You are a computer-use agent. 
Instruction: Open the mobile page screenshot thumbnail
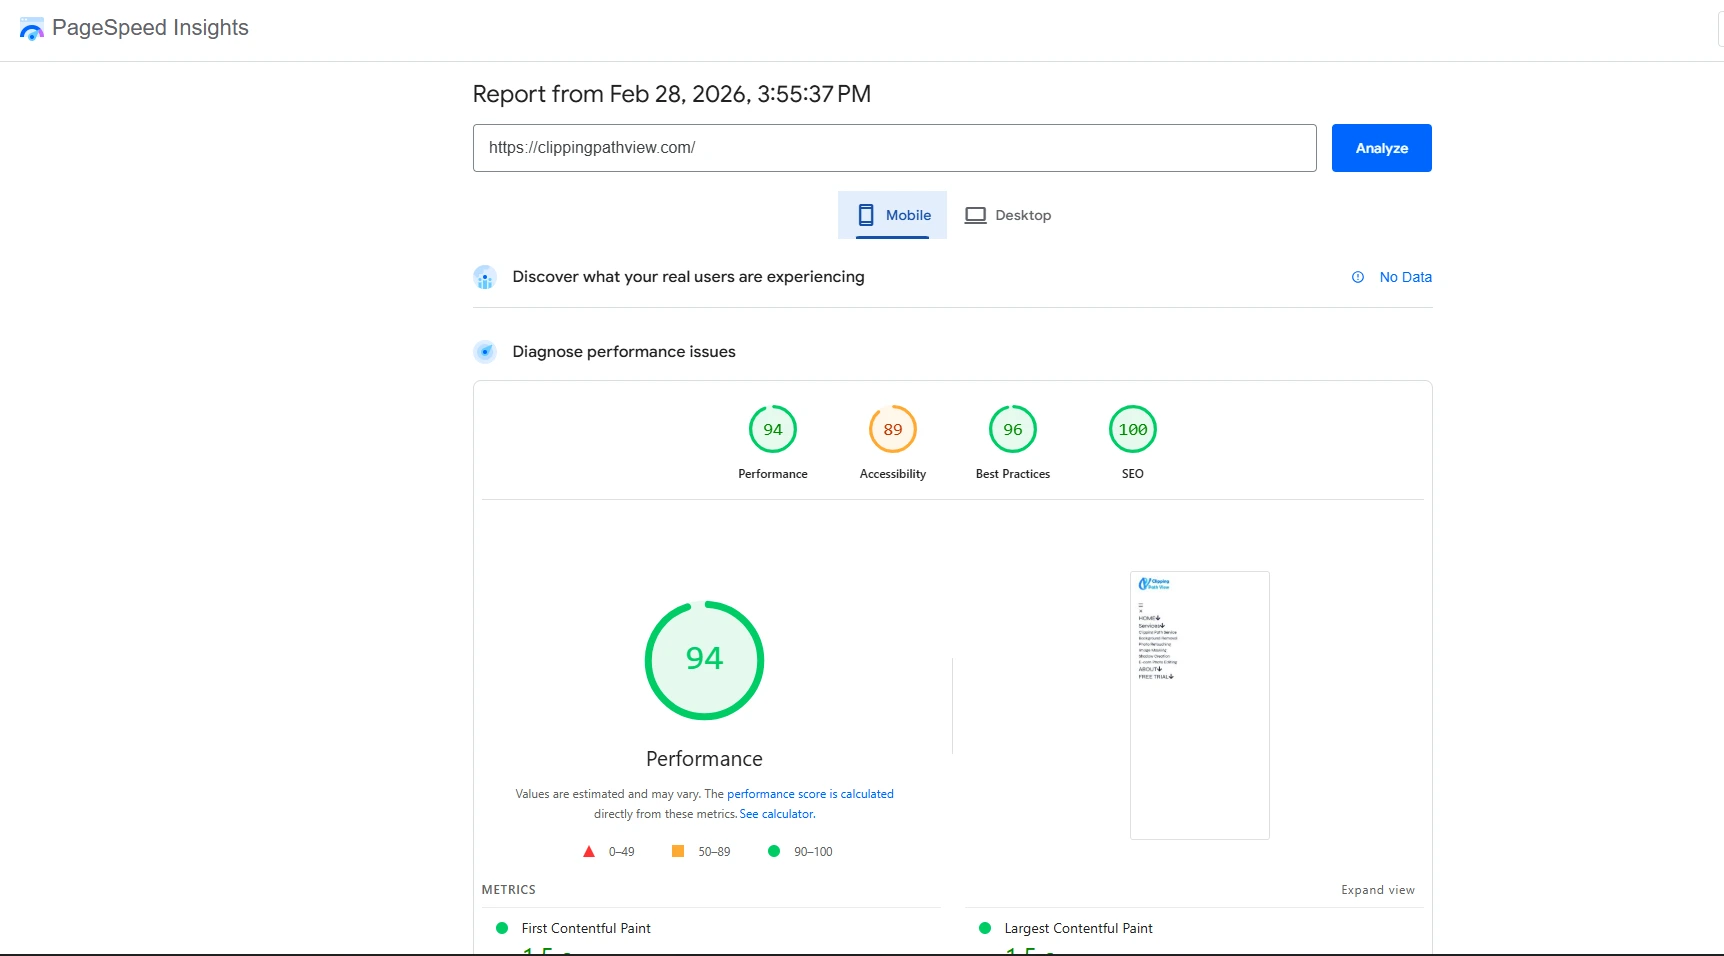[1199, 705]
